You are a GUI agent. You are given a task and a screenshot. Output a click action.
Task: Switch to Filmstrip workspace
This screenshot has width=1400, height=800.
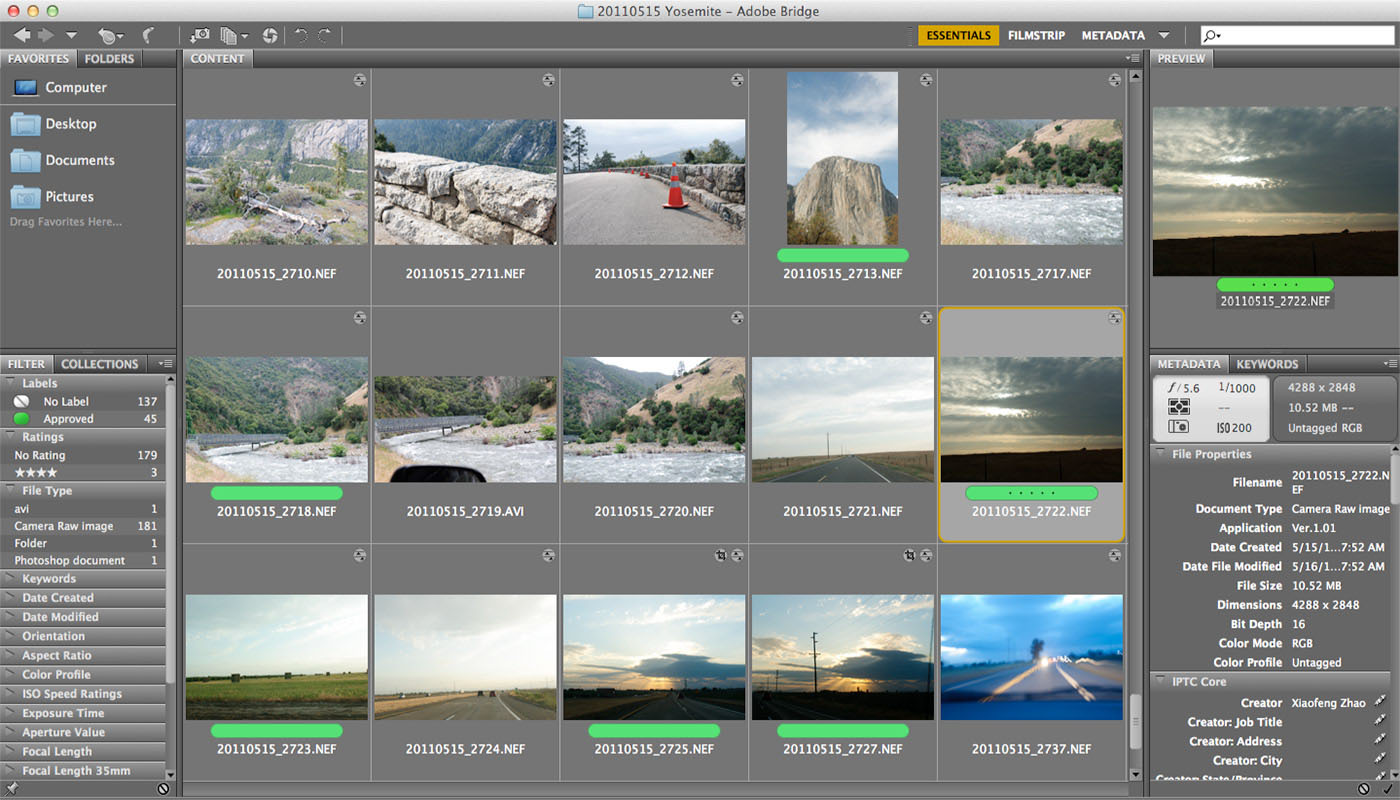click(x=1036, y=36)
